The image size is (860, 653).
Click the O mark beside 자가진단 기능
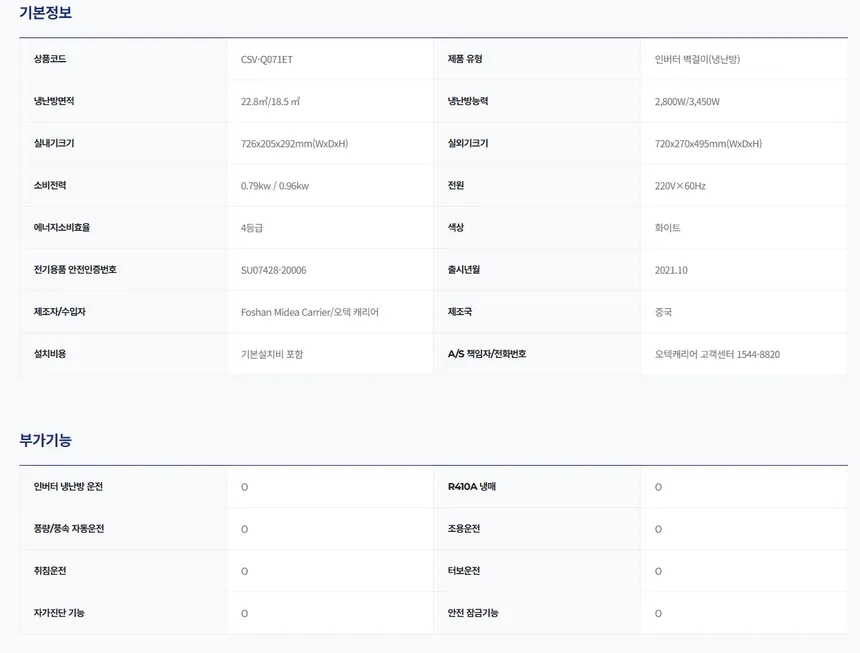(x=245, y=614)
